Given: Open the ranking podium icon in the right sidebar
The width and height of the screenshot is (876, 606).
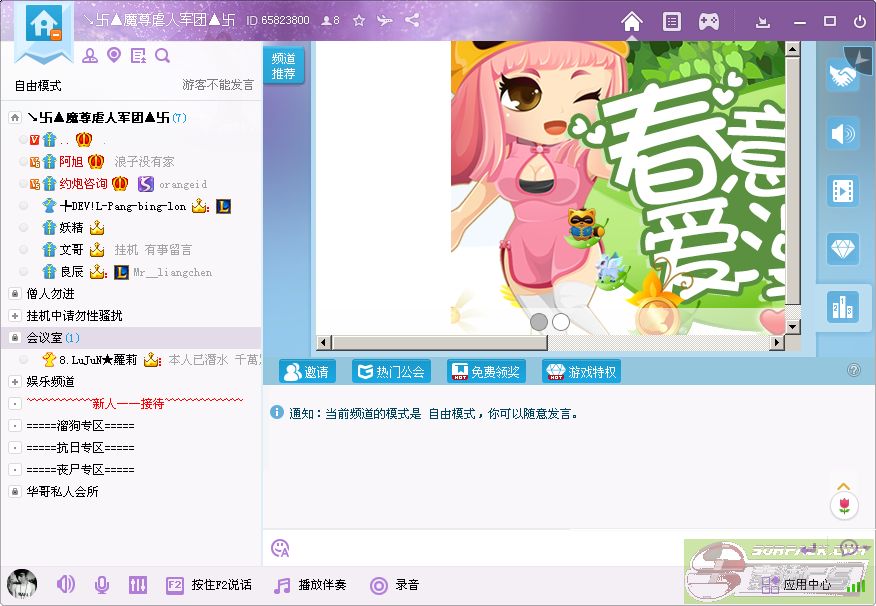Looking at the screenshot, I should 842,307.
